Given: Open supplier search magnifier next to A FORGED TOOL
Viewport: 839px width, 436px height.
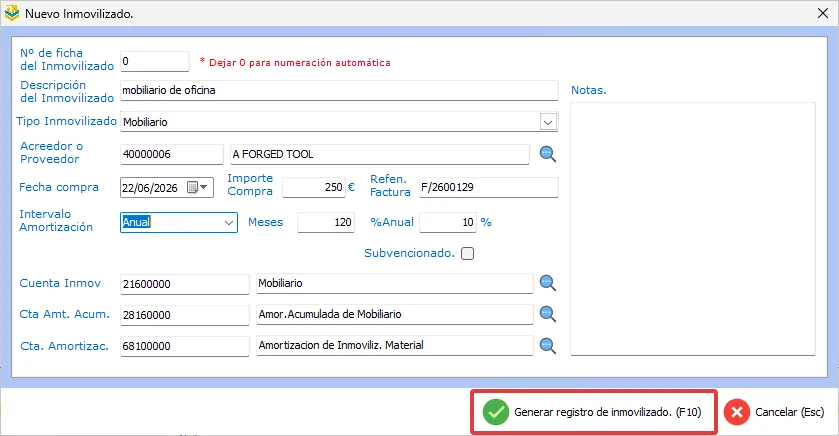Looking at the screenshot, I should [x=547, y=154].
